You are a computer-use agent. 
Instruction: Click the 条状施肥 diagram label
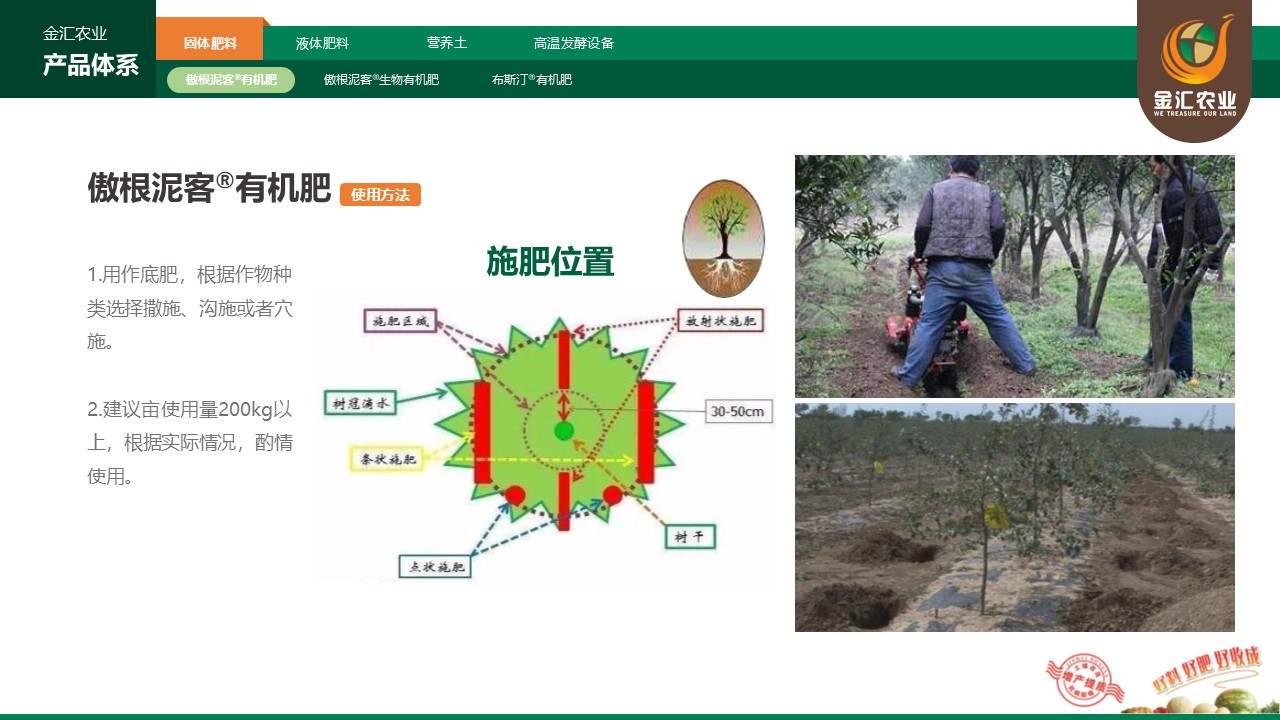point(388,459)
